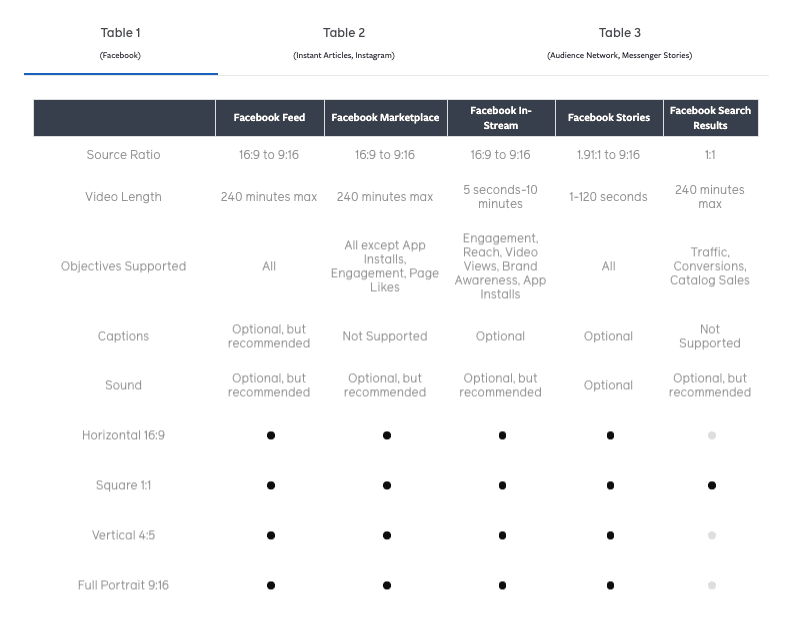Click Facebook Feed Horizontal 16:9 dot

click(x=271, y=436)
